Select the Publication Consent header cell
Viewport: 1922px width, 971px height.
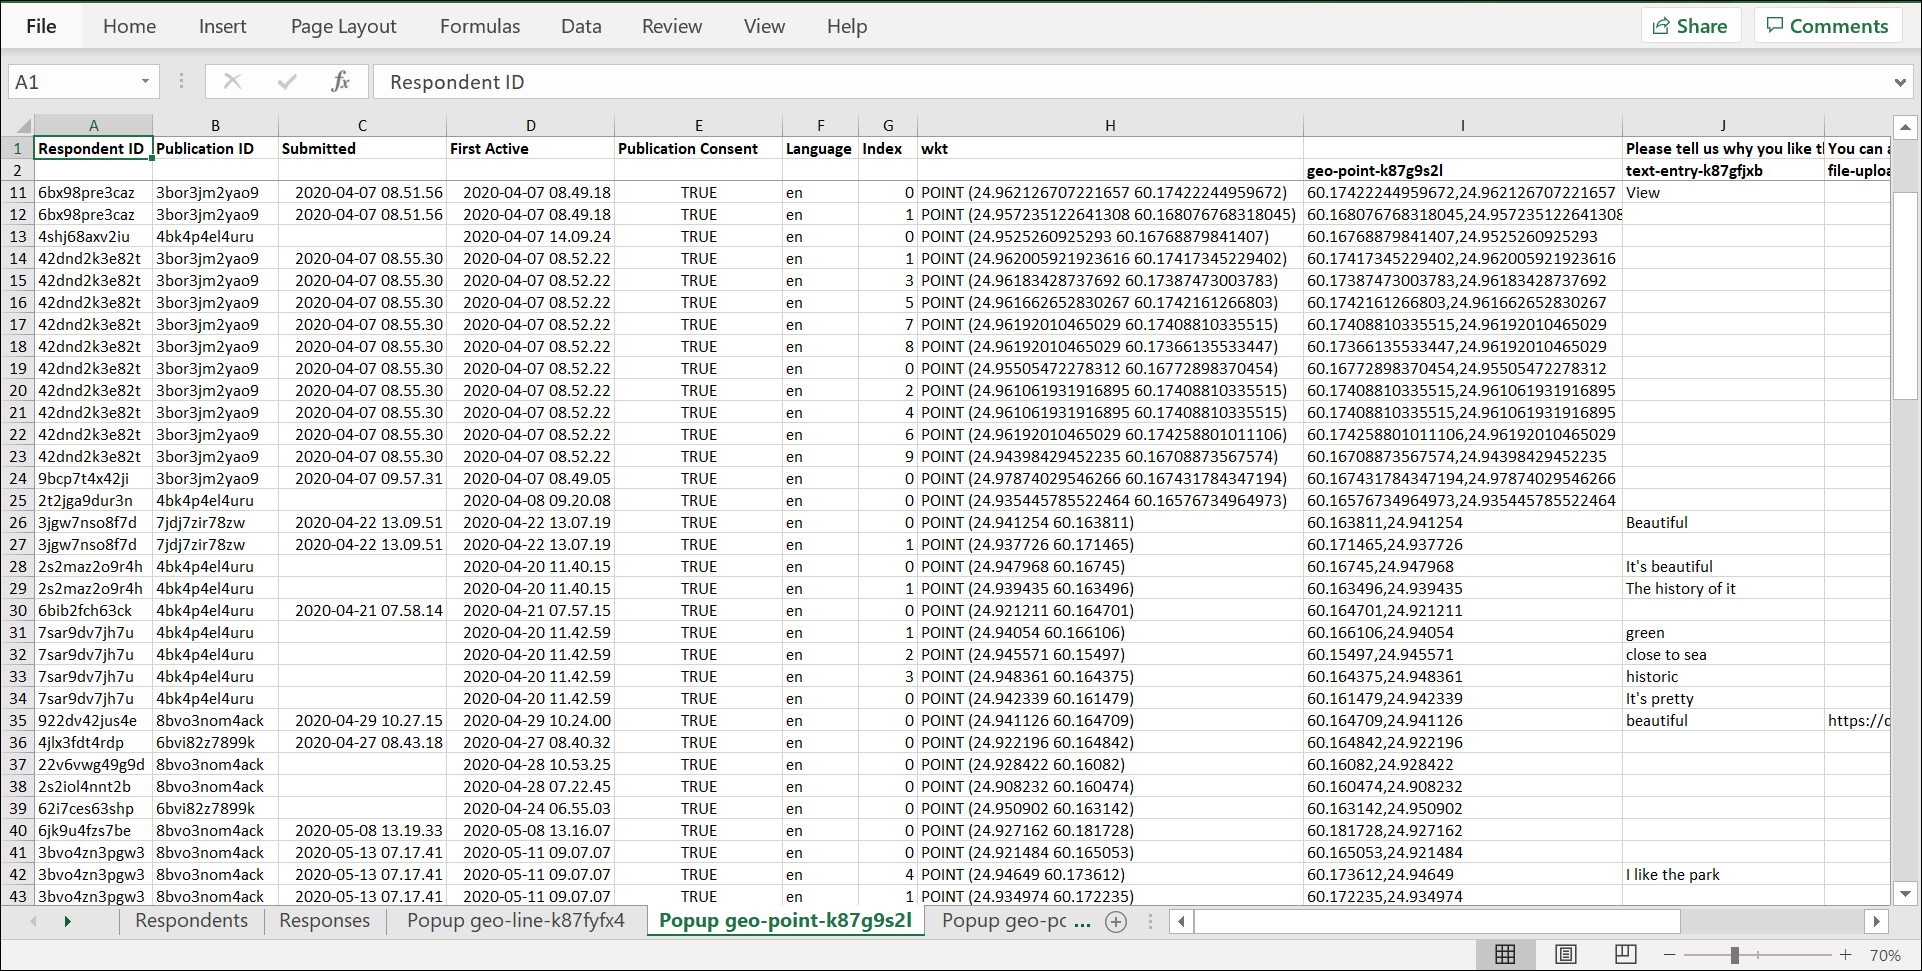click(x=698, y=149)
